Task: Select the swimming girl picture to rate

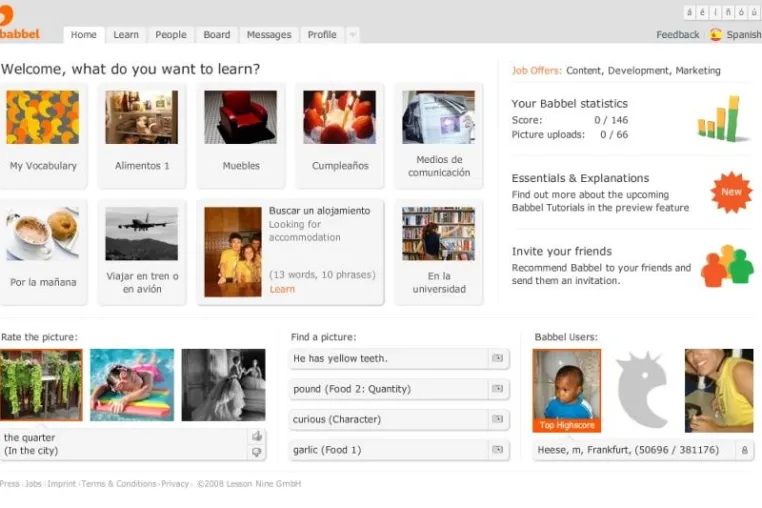Action: [x=132, y=385]
